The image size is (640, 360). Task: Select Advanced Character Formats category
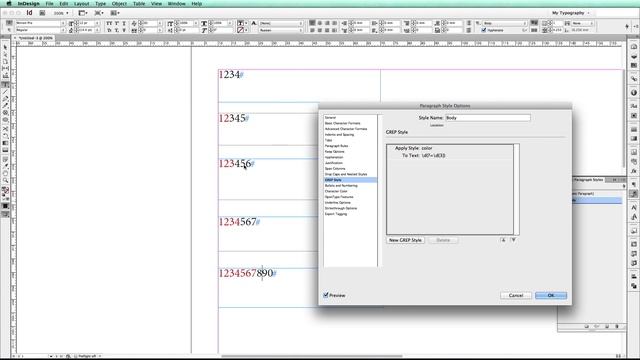pyautogui.click(x=346, y=129)
